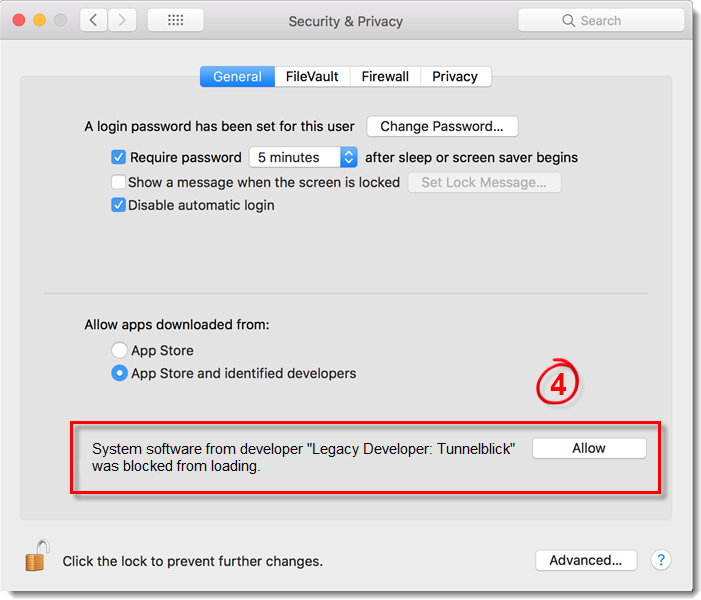Click the magnifying glass search icon

tap(568, 21)
